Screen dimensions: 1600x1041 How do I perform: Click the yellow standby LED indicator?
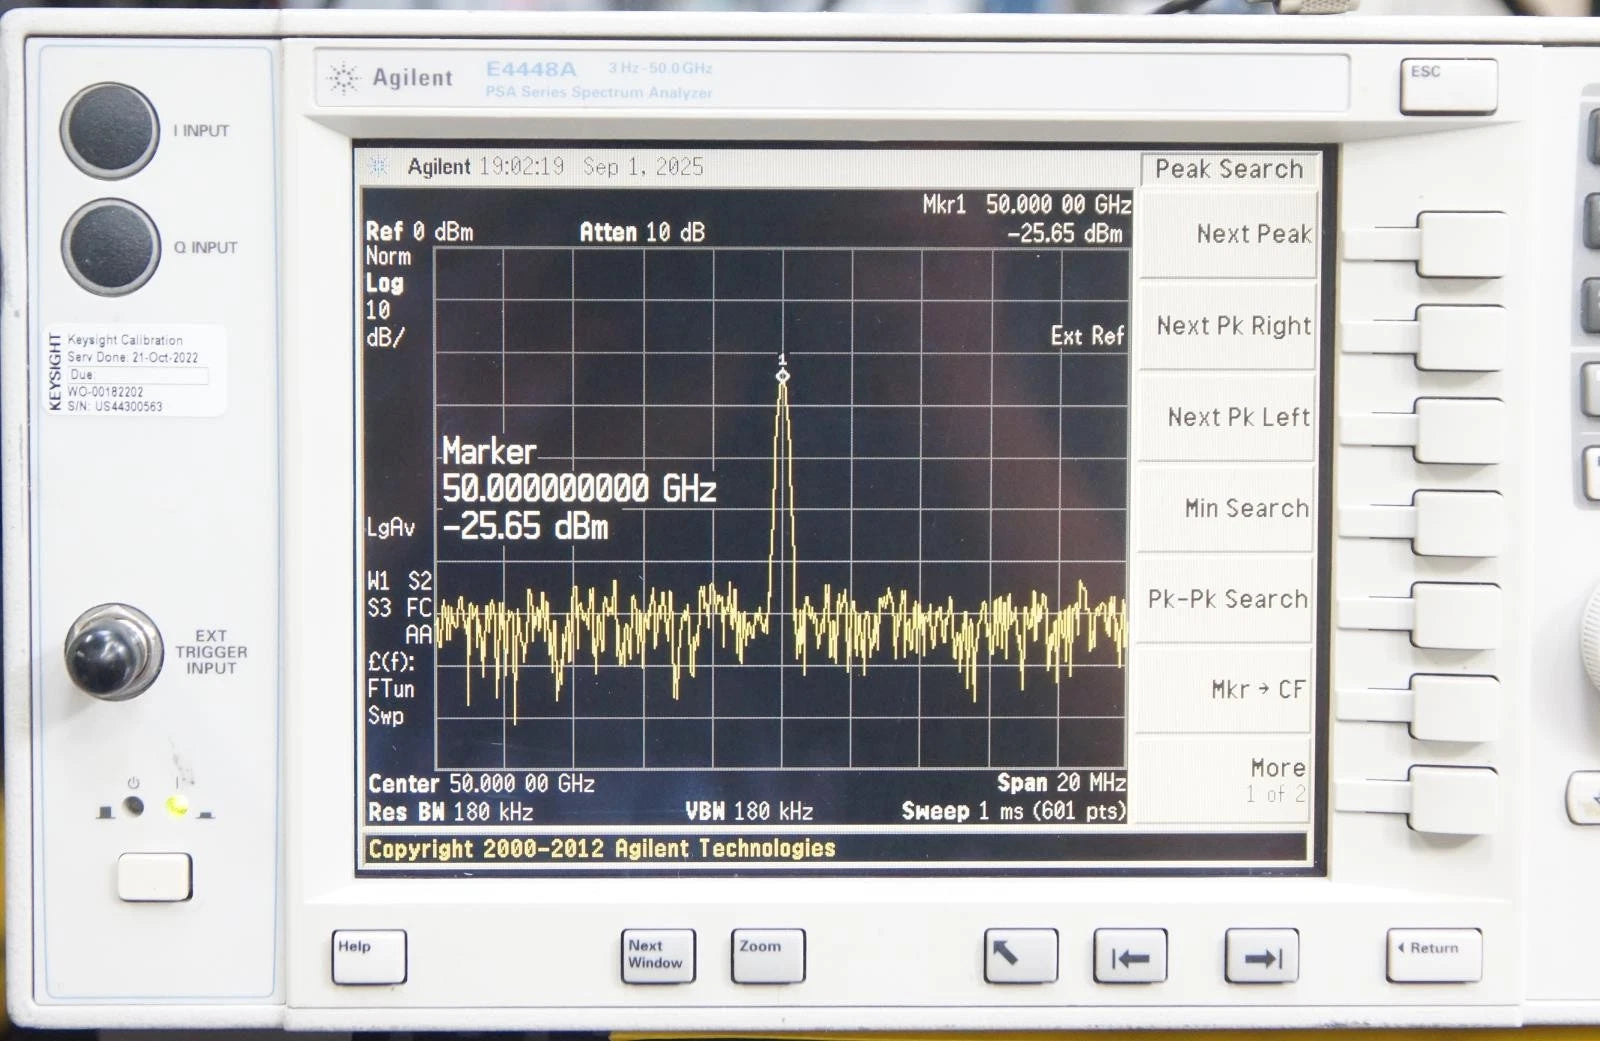177,806
